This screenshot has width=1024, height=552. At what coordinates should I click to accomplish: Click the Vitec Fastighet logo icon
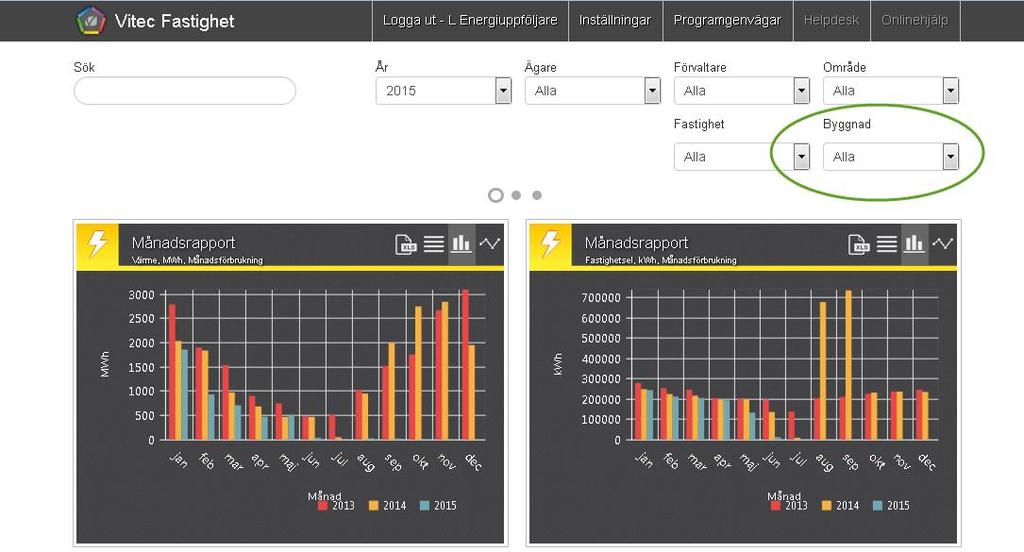[91, 20]
